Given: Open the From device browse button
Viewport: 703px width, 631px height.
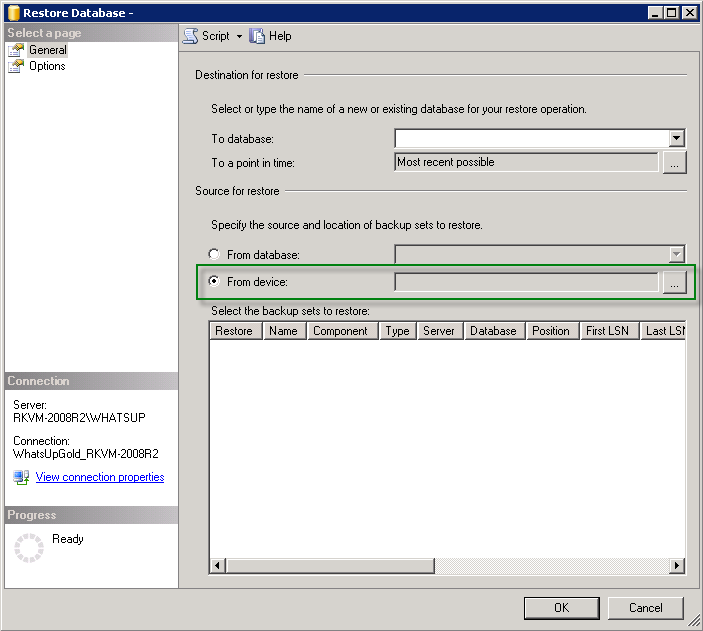Looking at the screenshot, I should point(674,282).
